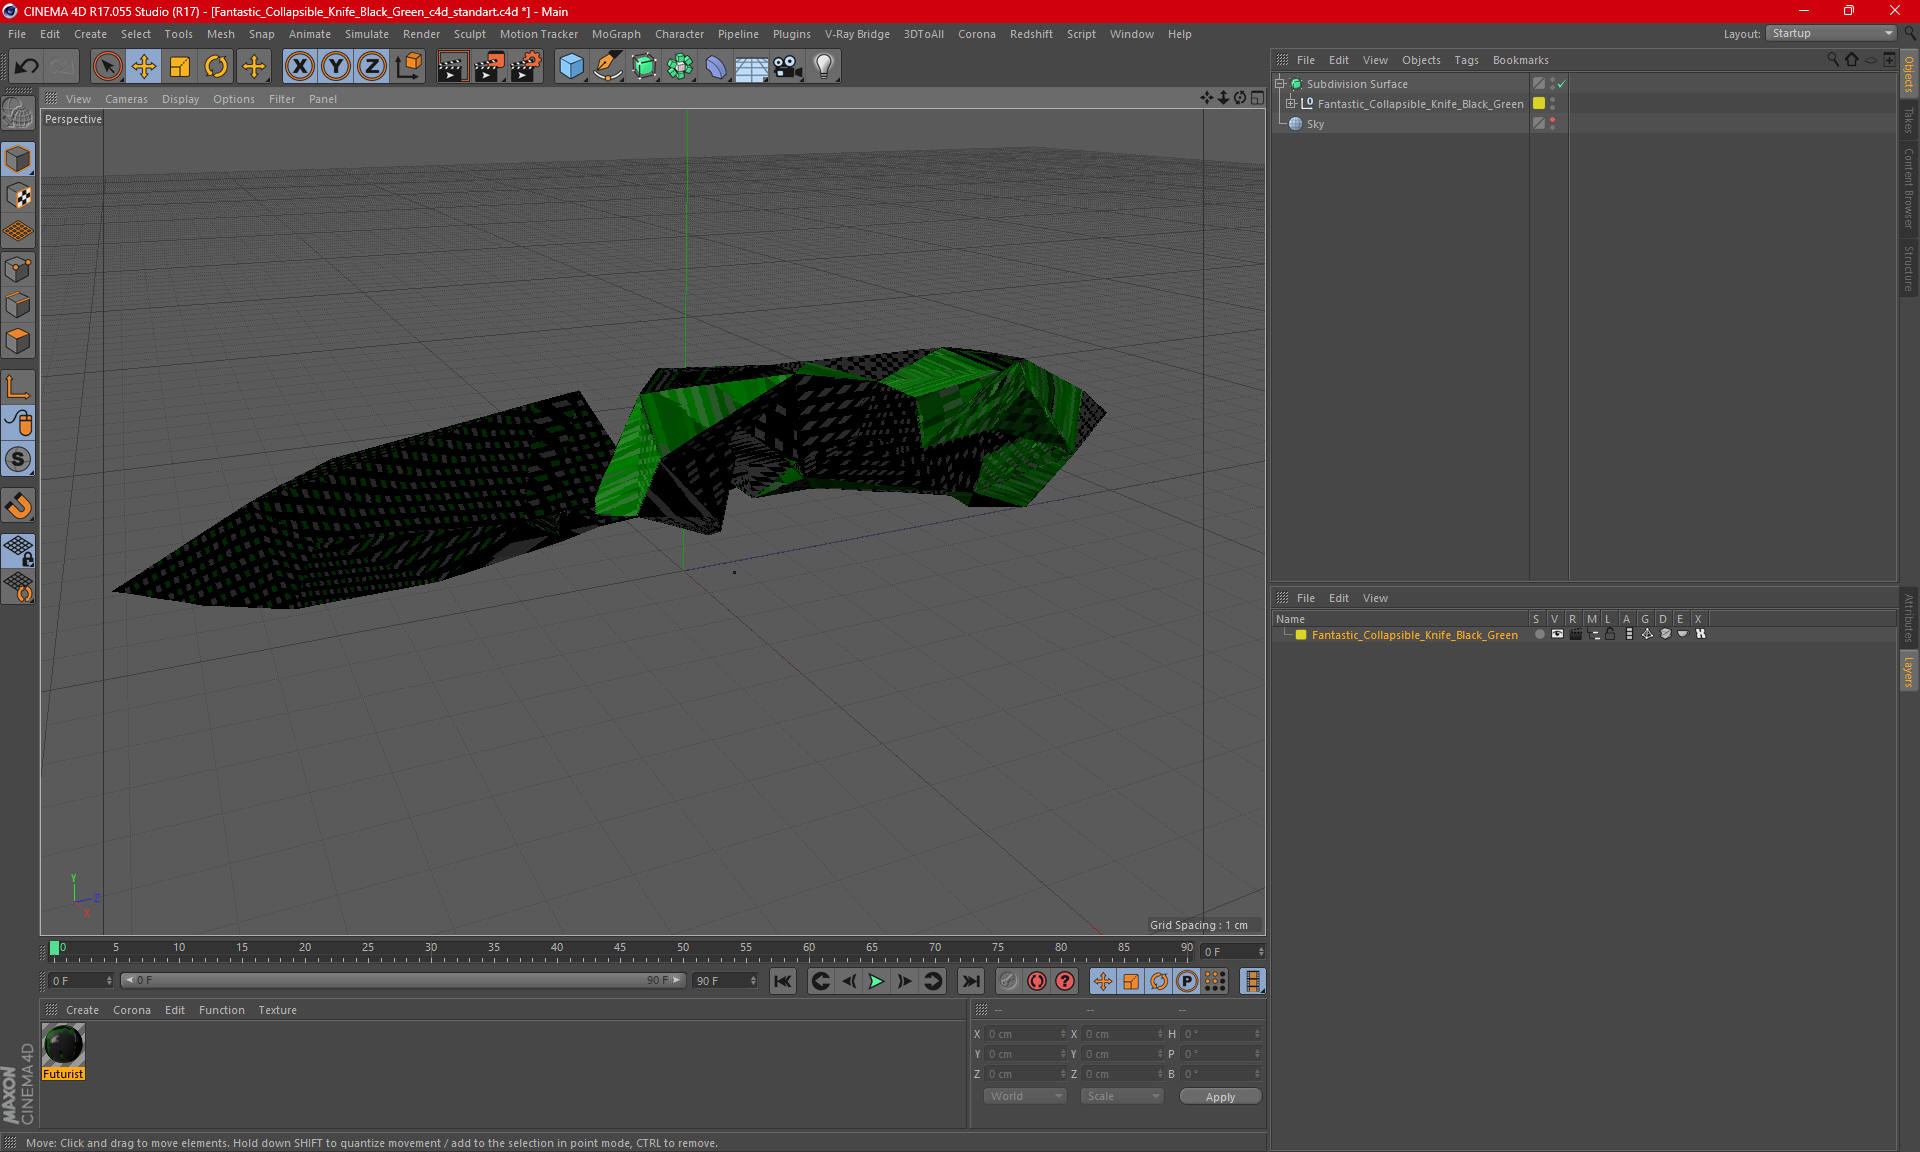Toggle Locked Workplane icon
The image size is (1920, 1152).
(x=18, y=550)
